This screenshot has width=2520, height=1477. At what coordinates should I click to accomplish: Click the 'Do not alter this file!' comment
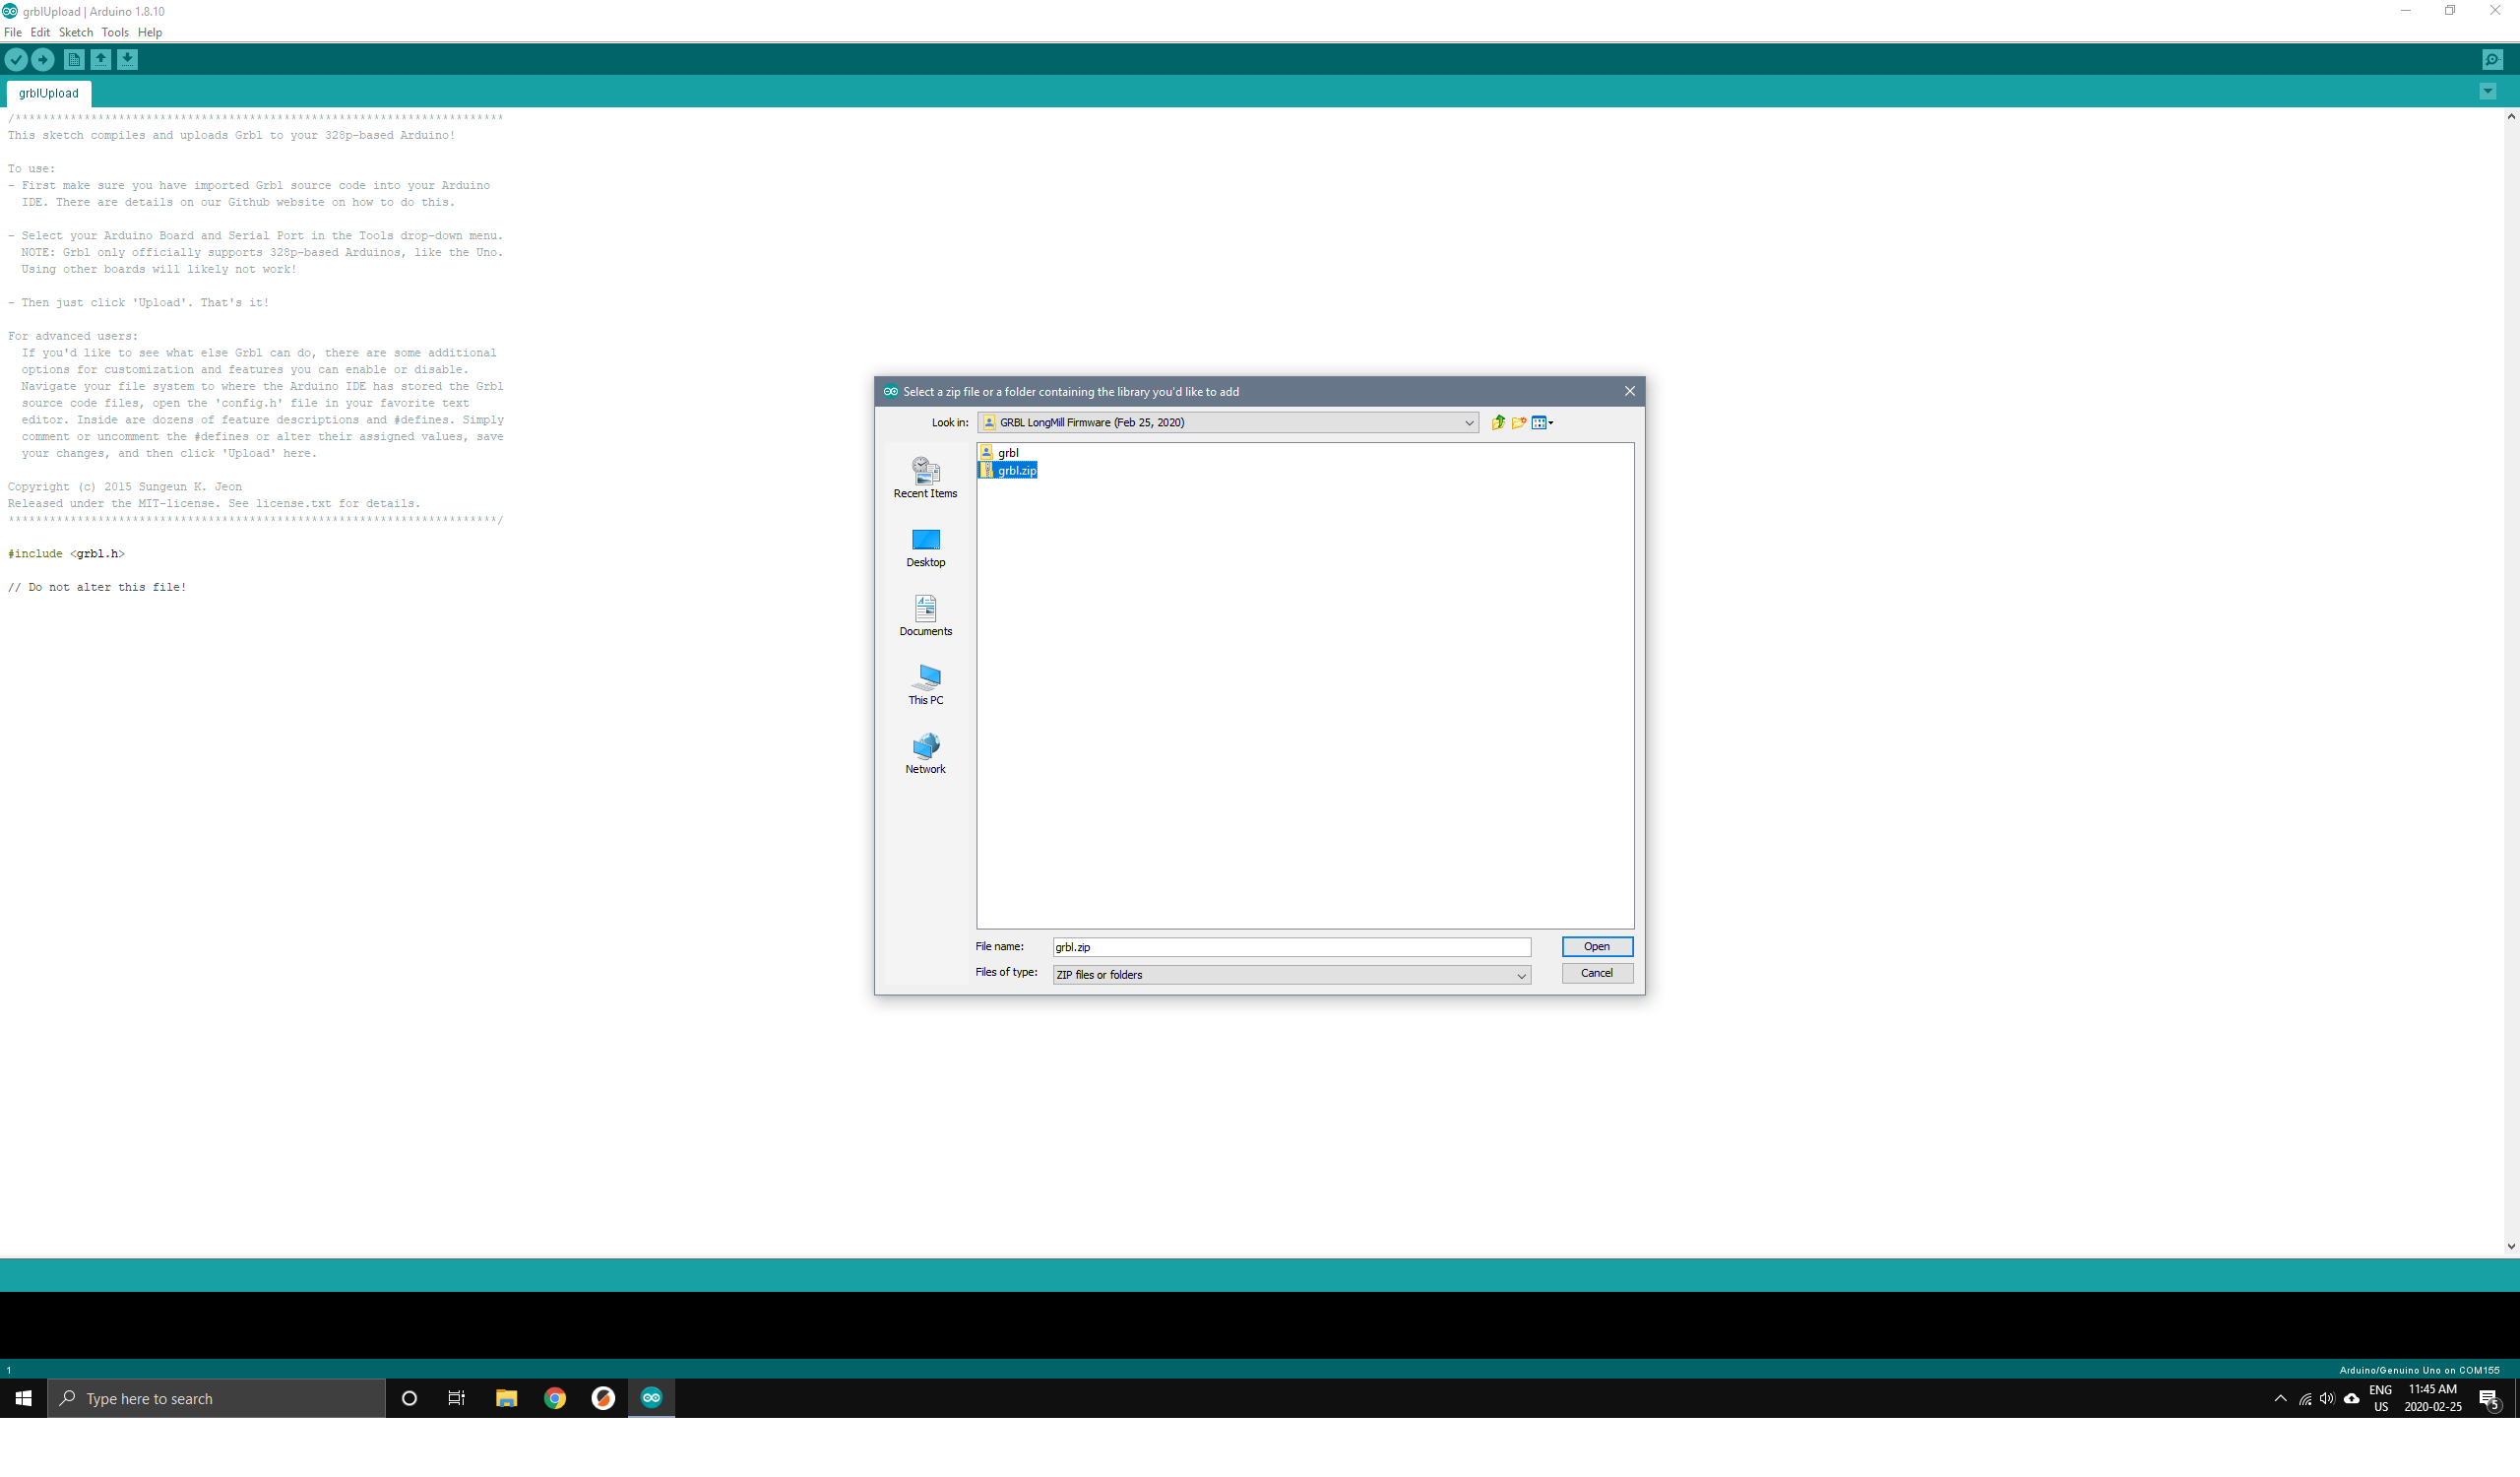(x=97, y=588)
